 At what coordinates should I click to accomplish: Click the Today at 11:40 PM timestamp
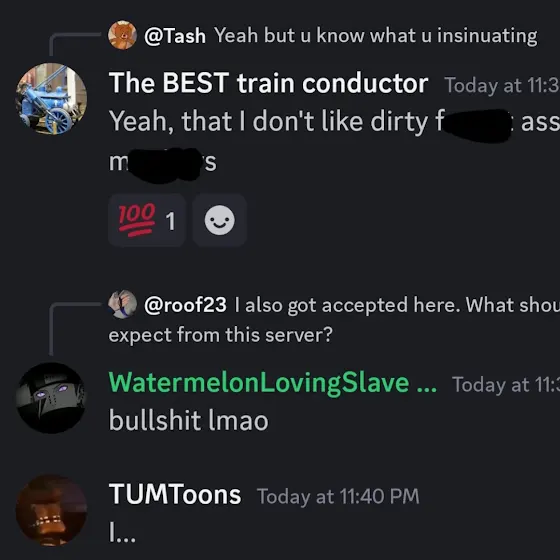coord(338,496)
